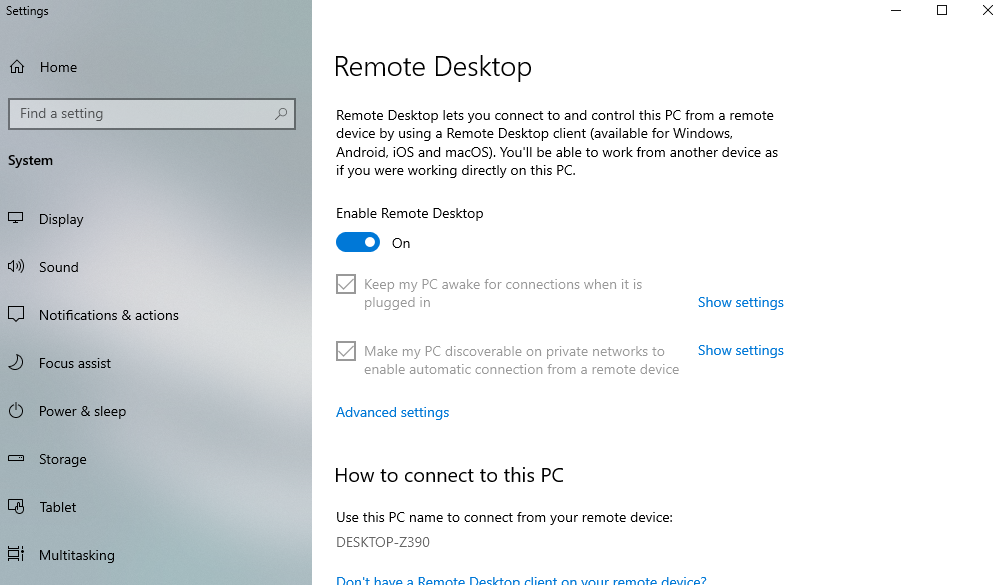Click the Tablet icon in sidebar
This screenshot has width=1005, height=585.
coord(16,507)
